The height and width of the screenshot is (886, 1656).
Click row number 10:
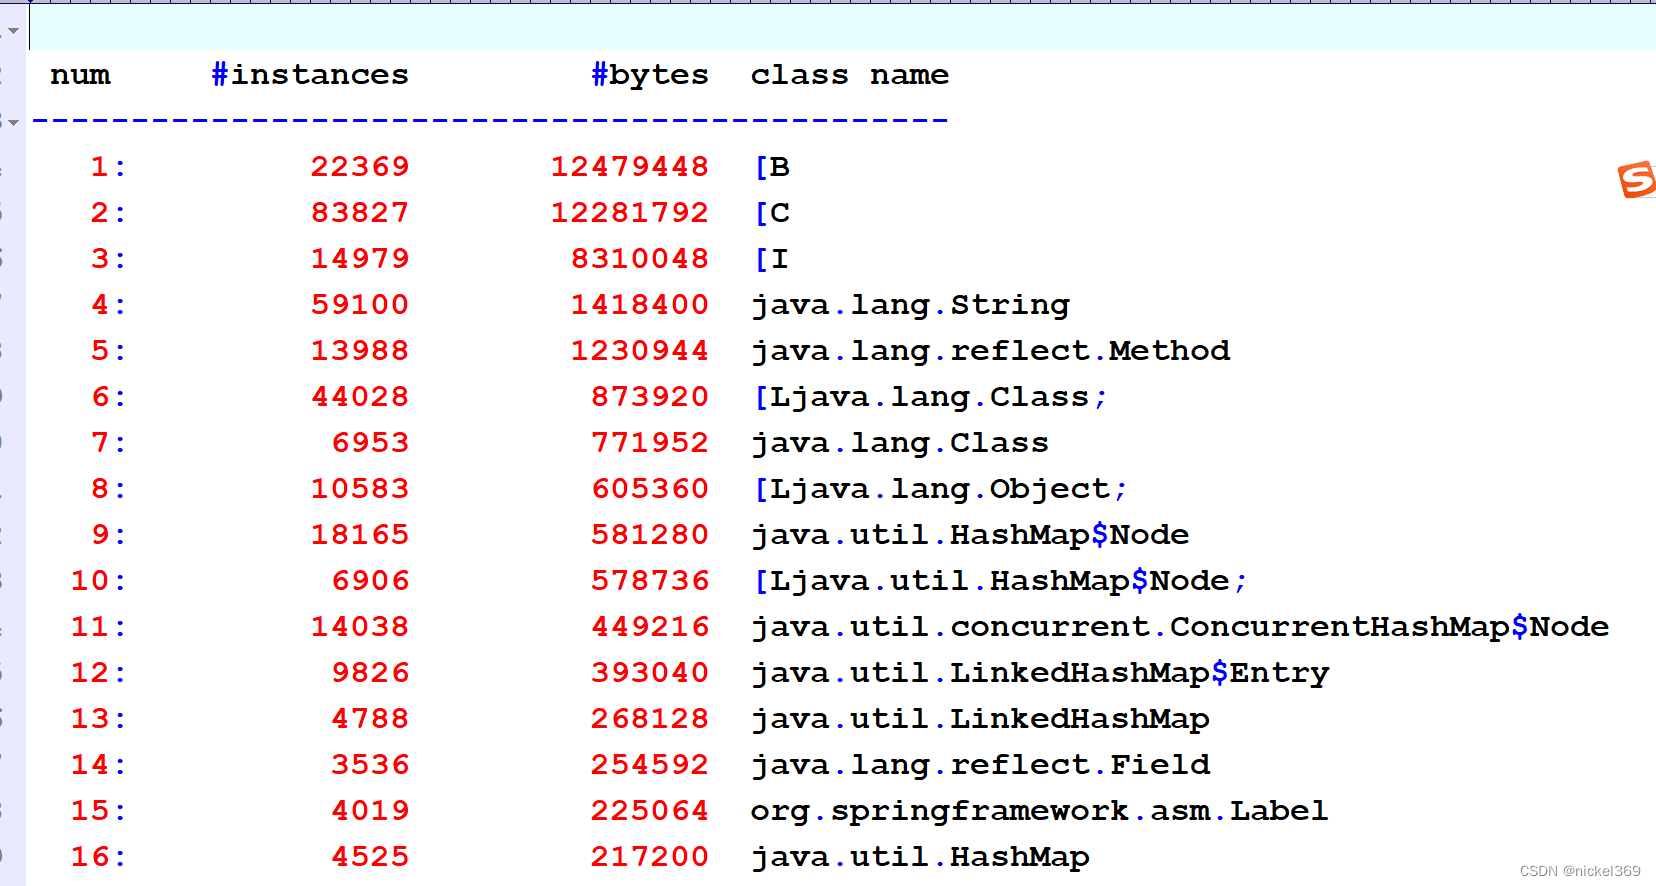99,581
